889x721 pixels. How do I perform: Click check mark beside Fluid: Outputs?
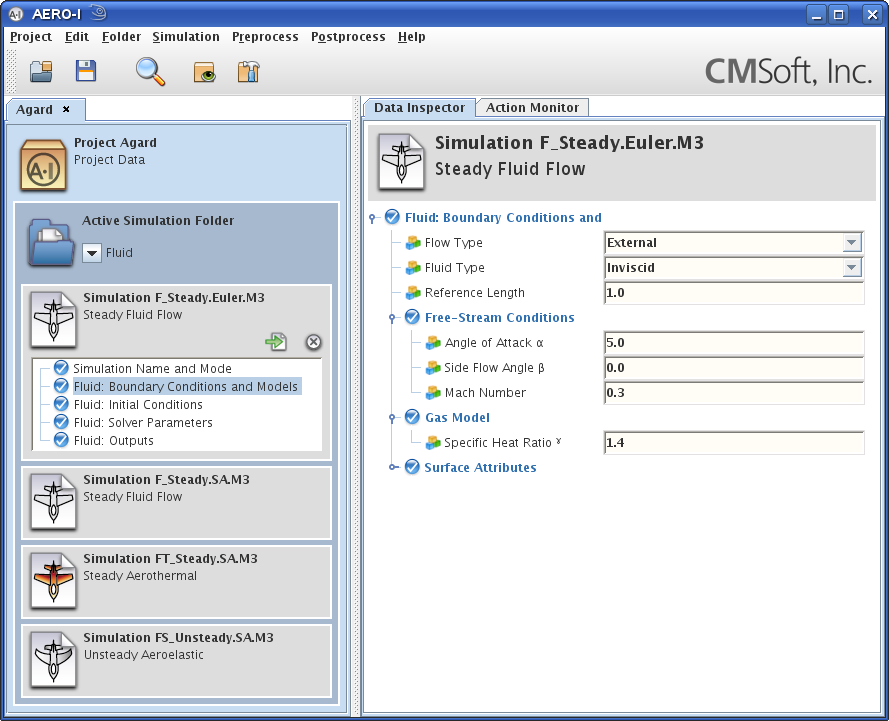[x=61, y=440]
